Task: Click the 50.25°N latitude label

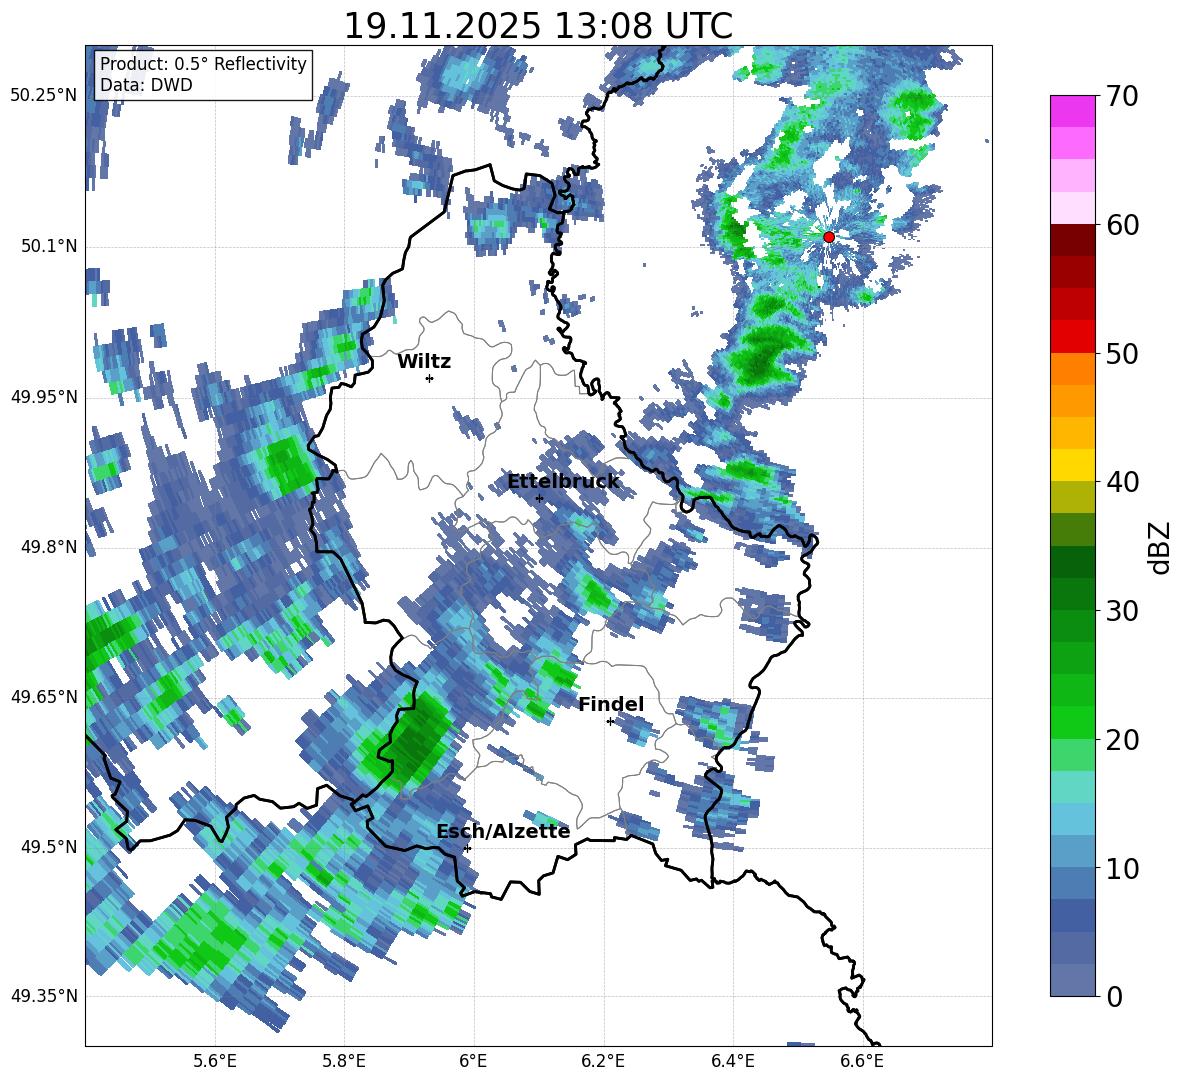Action: pyautogui.click(x=44, y=97)
